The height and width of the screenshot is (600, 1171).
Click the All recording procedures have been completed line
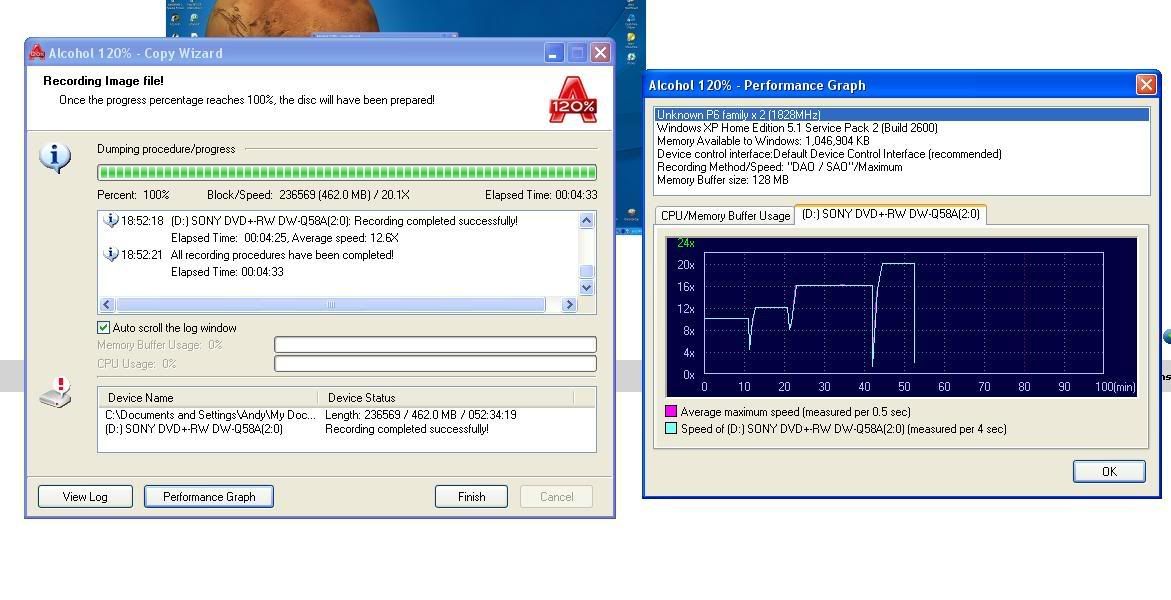tap(282, 254)
